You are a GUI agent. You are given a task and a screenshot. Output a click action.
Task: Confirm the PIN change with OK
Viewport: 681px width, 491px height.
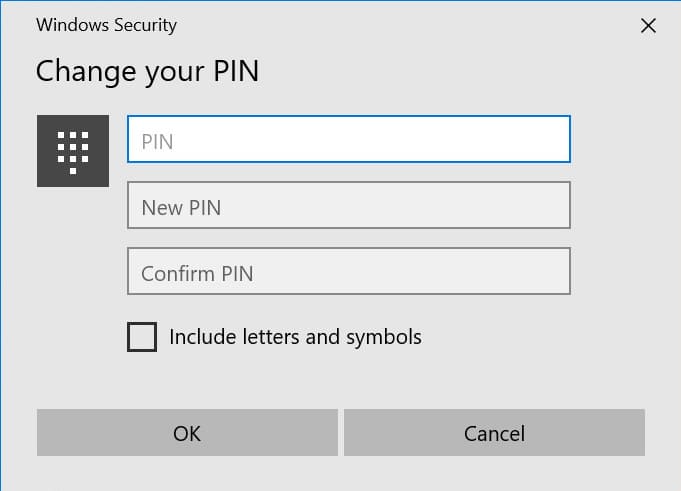[187, 433]
